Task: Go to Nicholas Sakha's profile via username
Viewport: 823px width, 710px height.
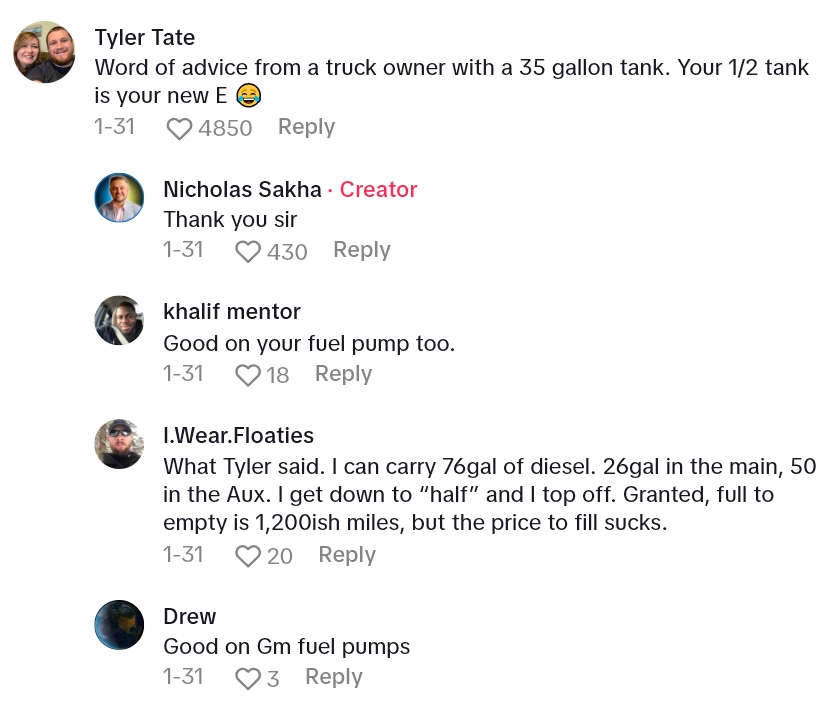Action: click(x=242, y=190)
